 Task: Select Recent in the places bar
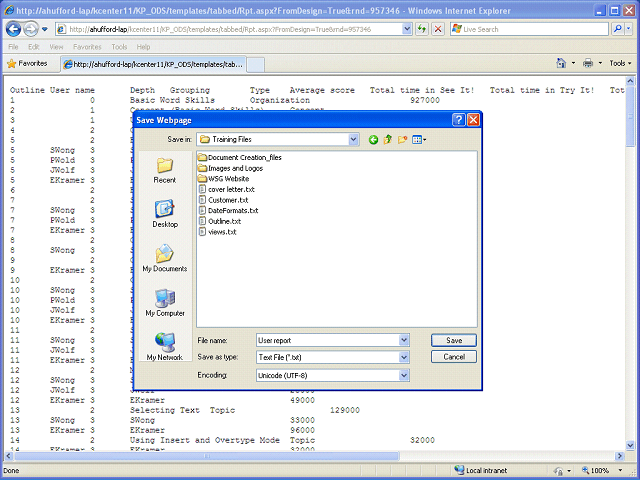(165, 170)
